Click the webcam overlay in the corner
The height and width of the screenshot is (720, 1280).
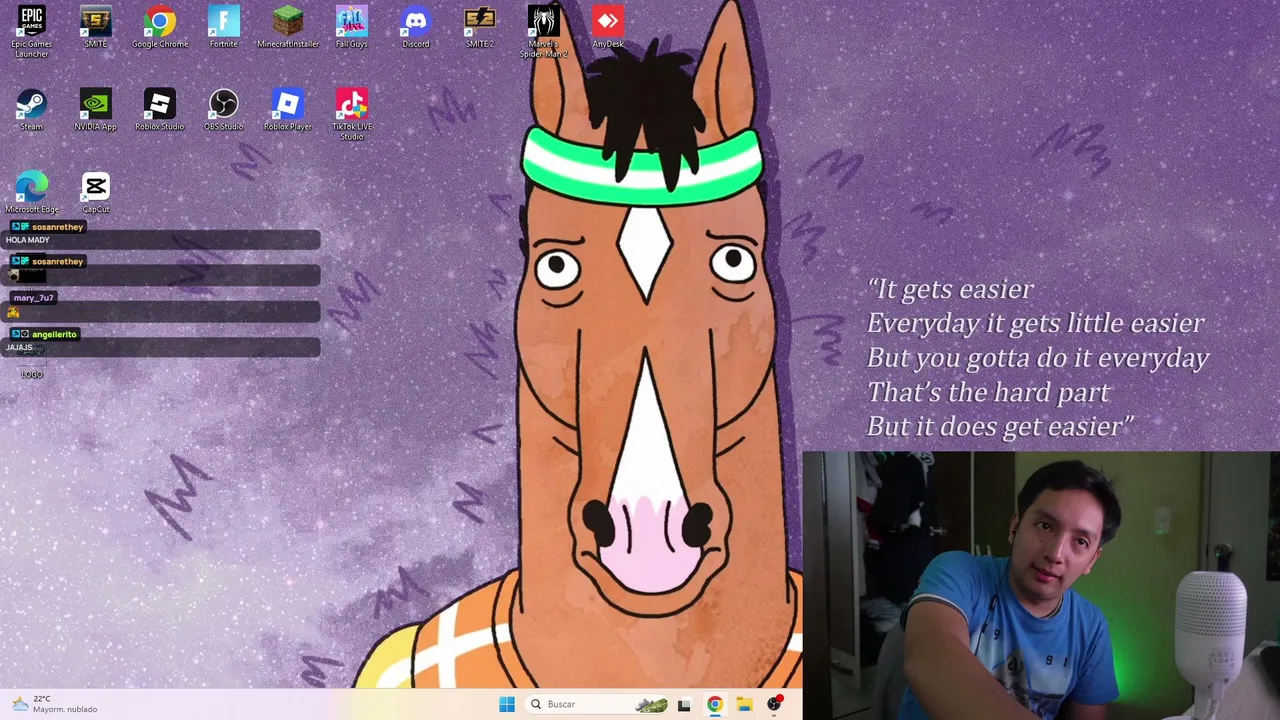click(1041, 586)
